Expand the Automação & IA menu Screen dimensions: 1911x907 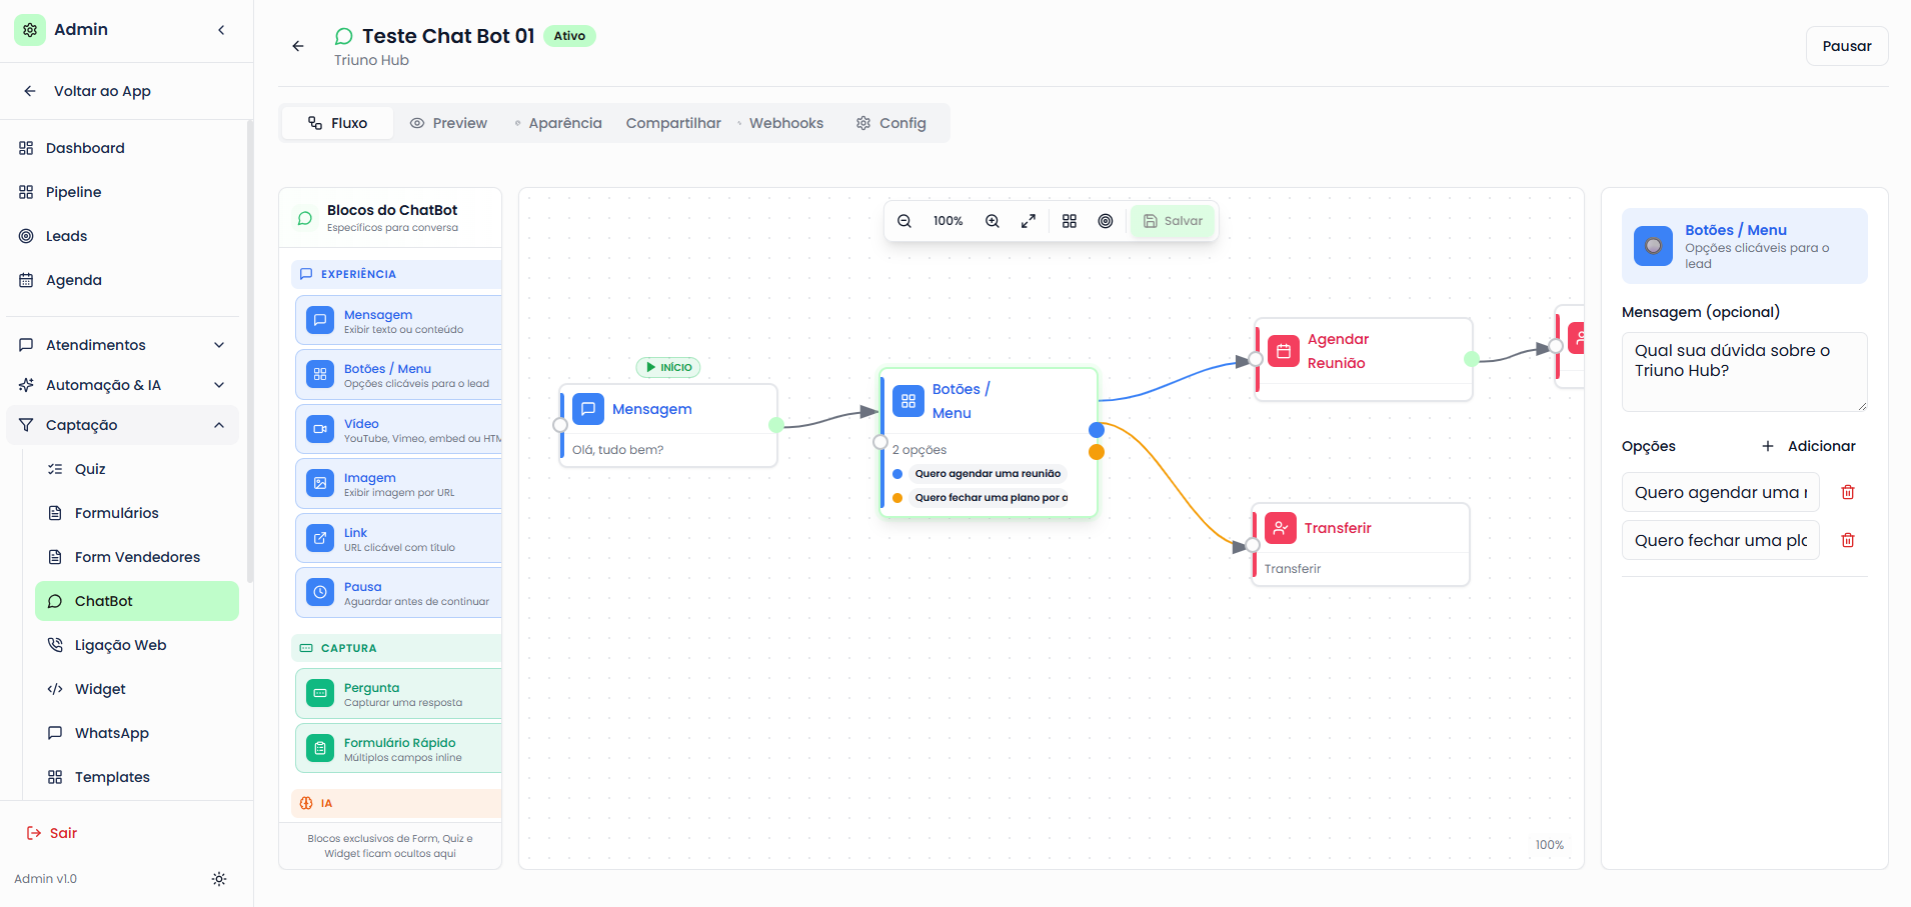[x=122, y=385]
